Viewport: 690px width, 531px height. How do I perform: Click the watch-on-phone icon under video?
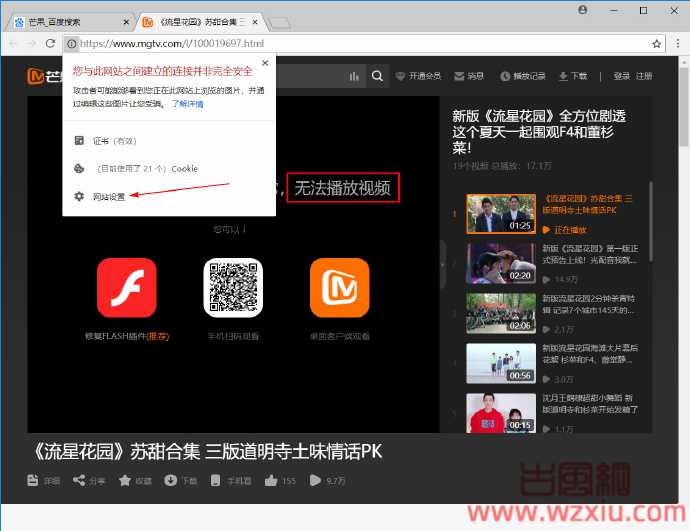click(x=215, y=480)
